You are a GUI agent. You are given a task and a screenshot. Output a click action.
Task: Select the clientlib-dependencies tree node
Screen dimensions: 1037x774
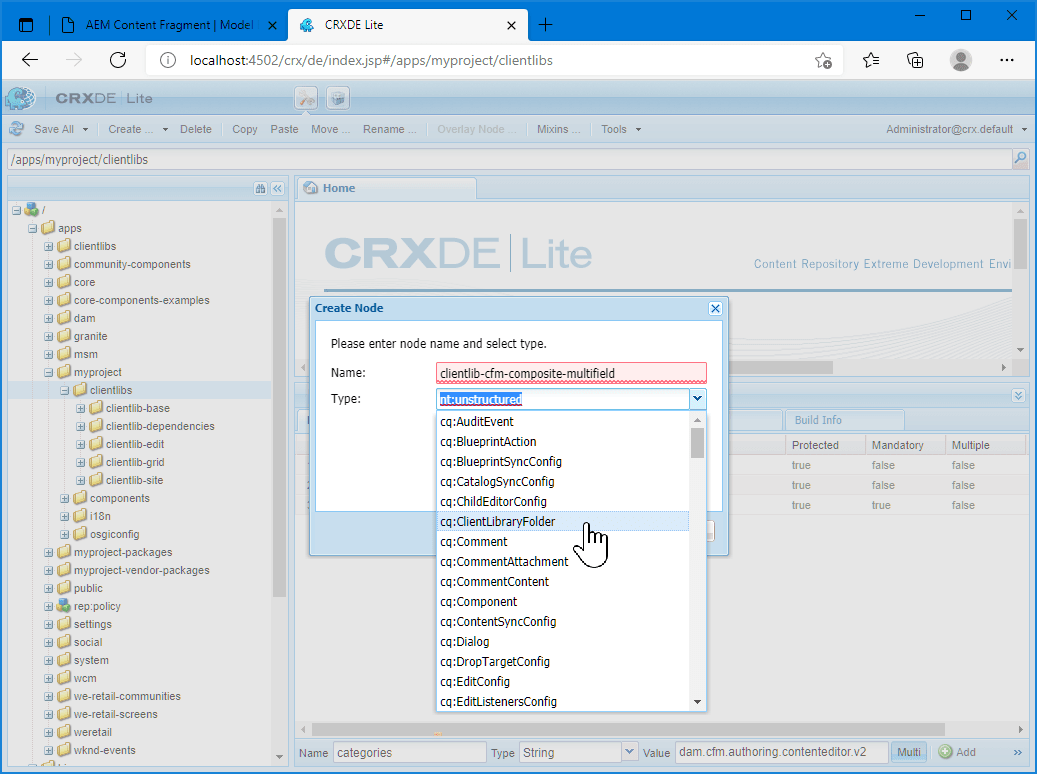click(x=160, y=426)
